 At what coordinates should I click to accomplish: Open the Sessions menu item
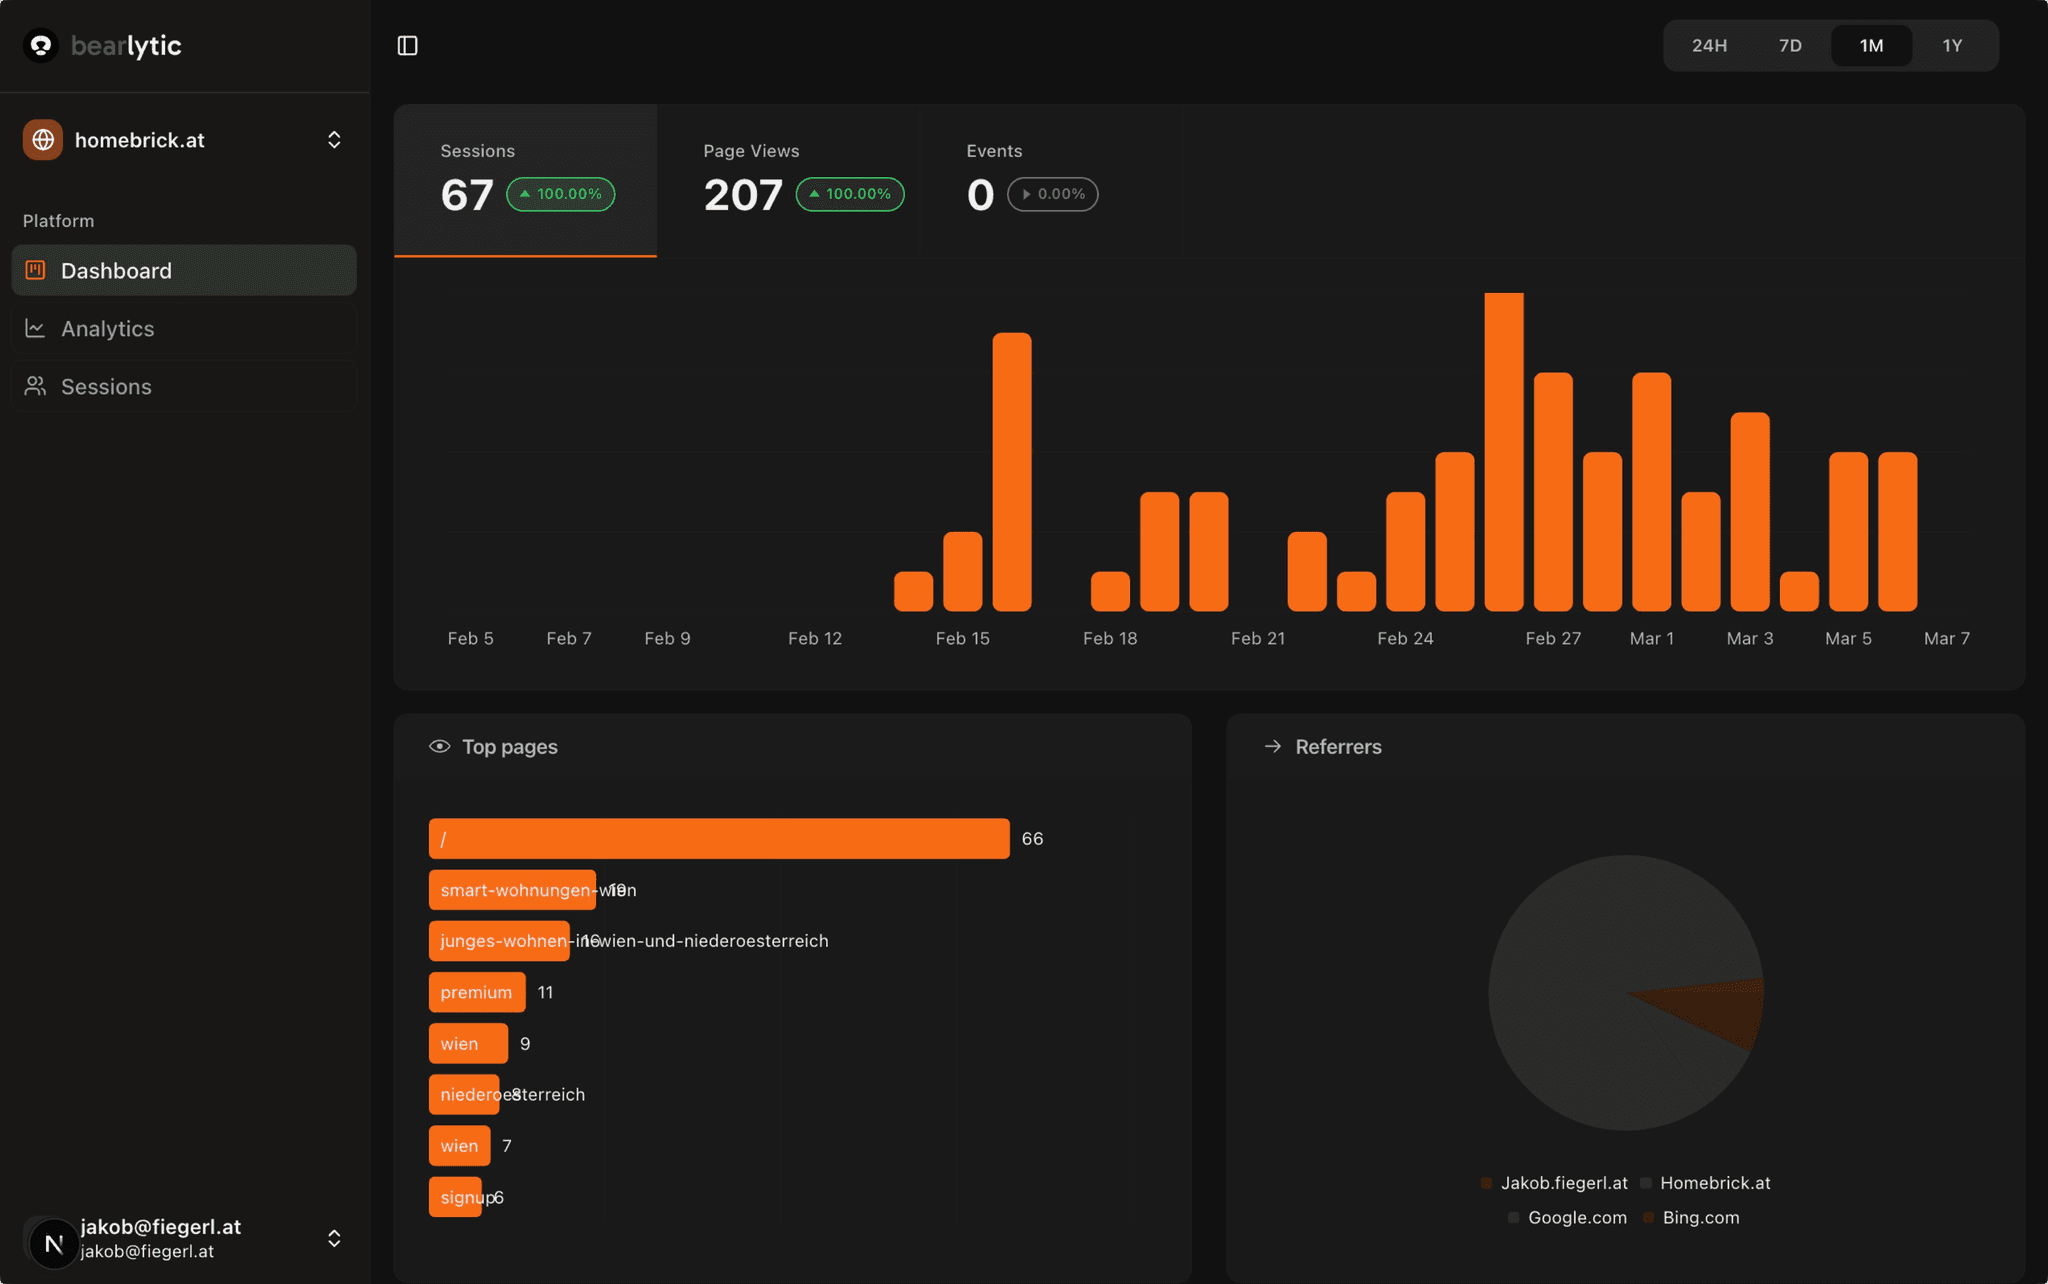pyautogui.click(x=184, y=386)
